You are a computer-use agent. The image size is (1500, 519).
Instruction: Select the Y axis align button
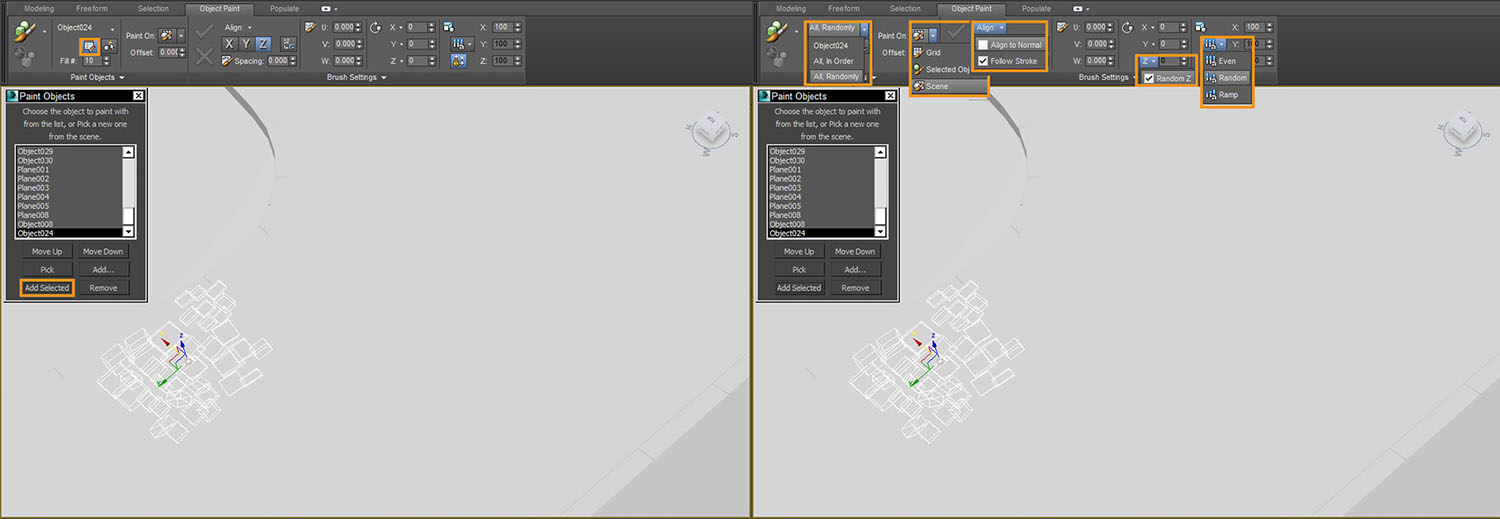(x=246, y=44)
